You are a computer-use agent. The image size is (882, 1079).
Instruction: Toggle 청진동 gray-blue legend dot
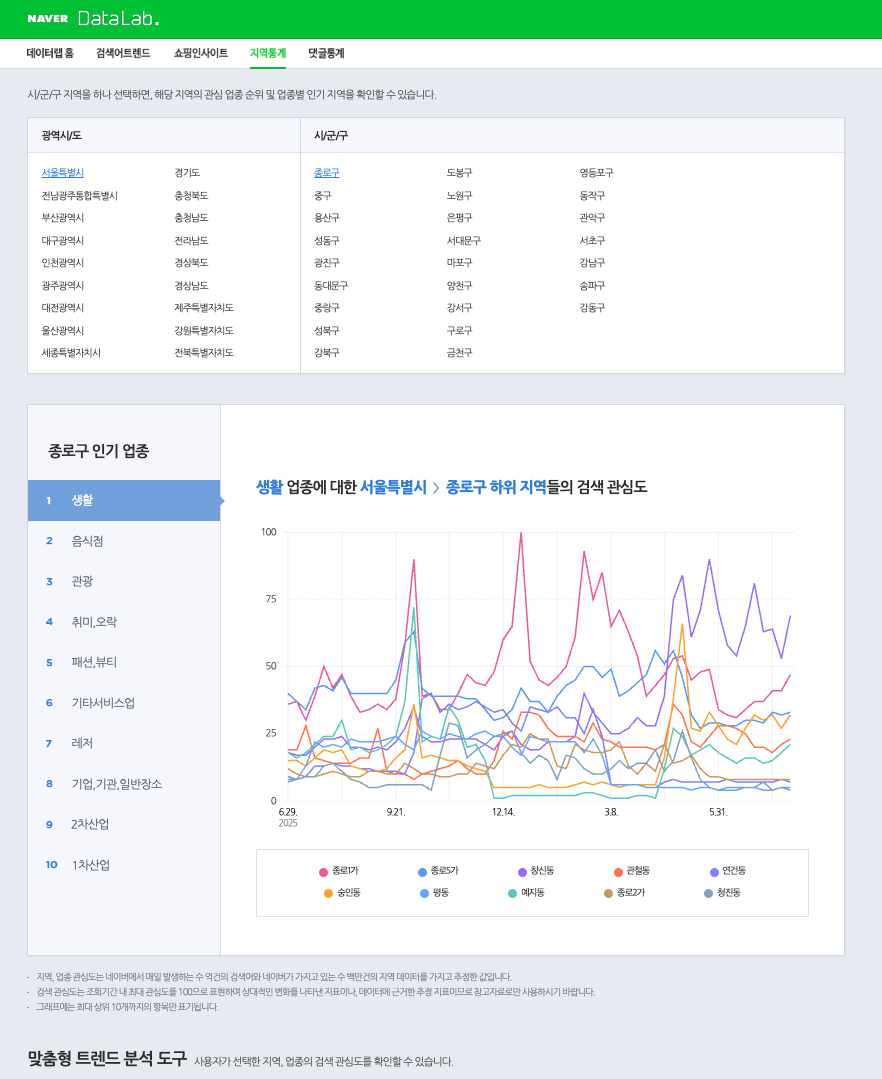[709, 893]
